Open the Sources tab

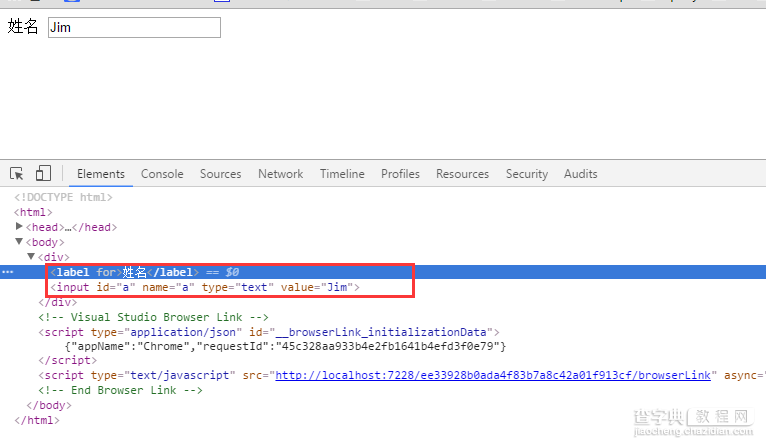point(220,174)
